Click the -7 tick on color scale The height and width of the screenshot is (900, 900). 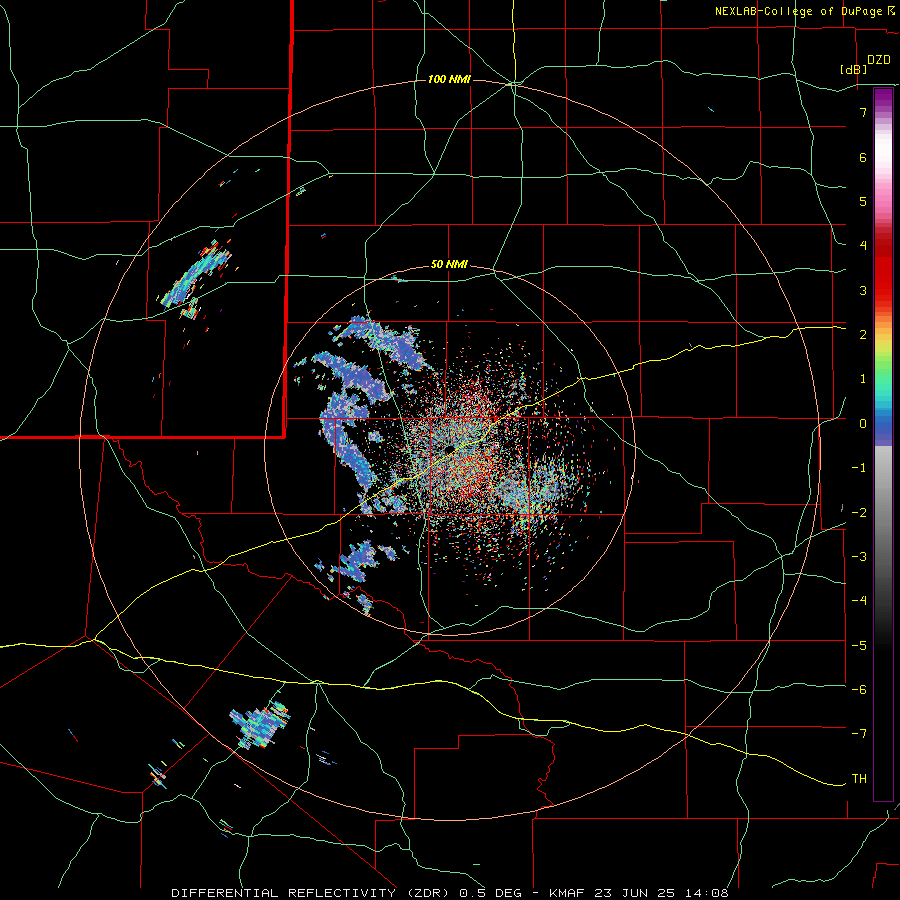tap(859, 734)
